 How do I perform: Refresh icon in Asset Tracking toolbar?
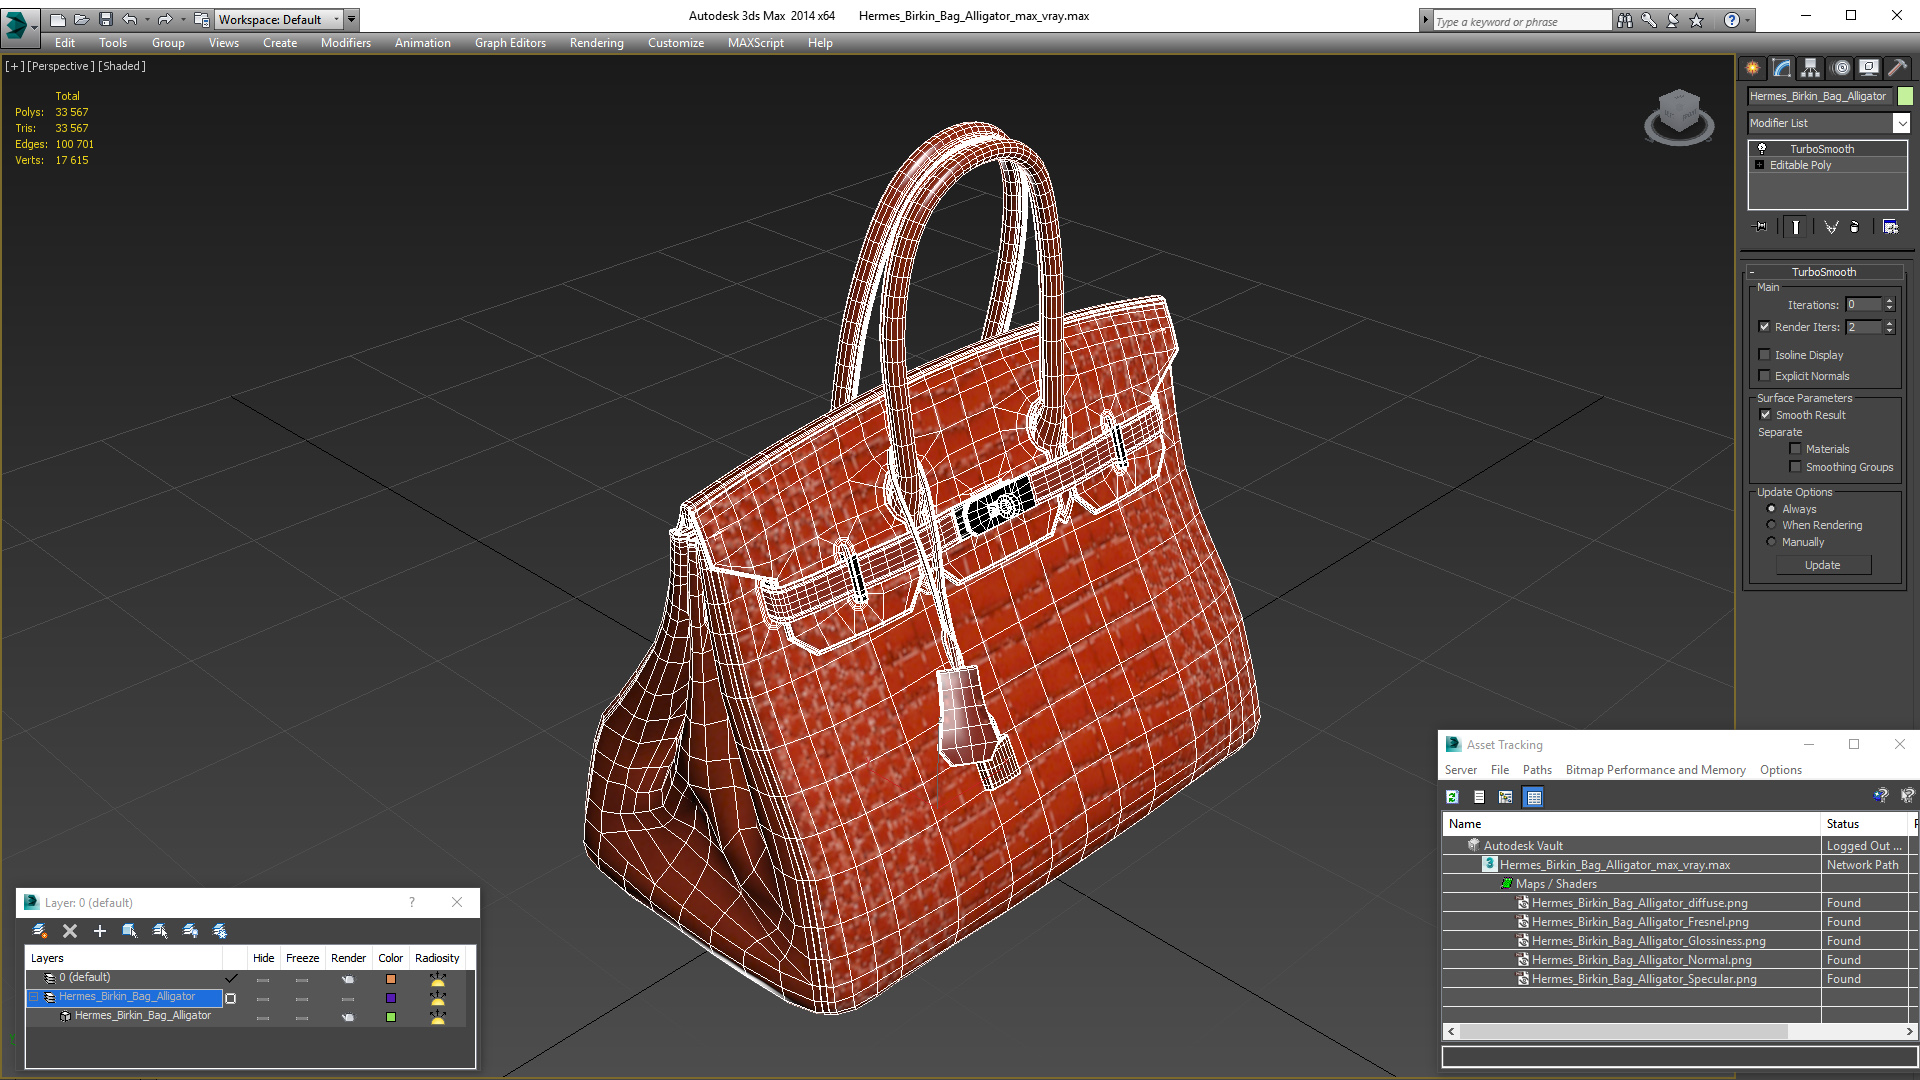coord(1452,797)
